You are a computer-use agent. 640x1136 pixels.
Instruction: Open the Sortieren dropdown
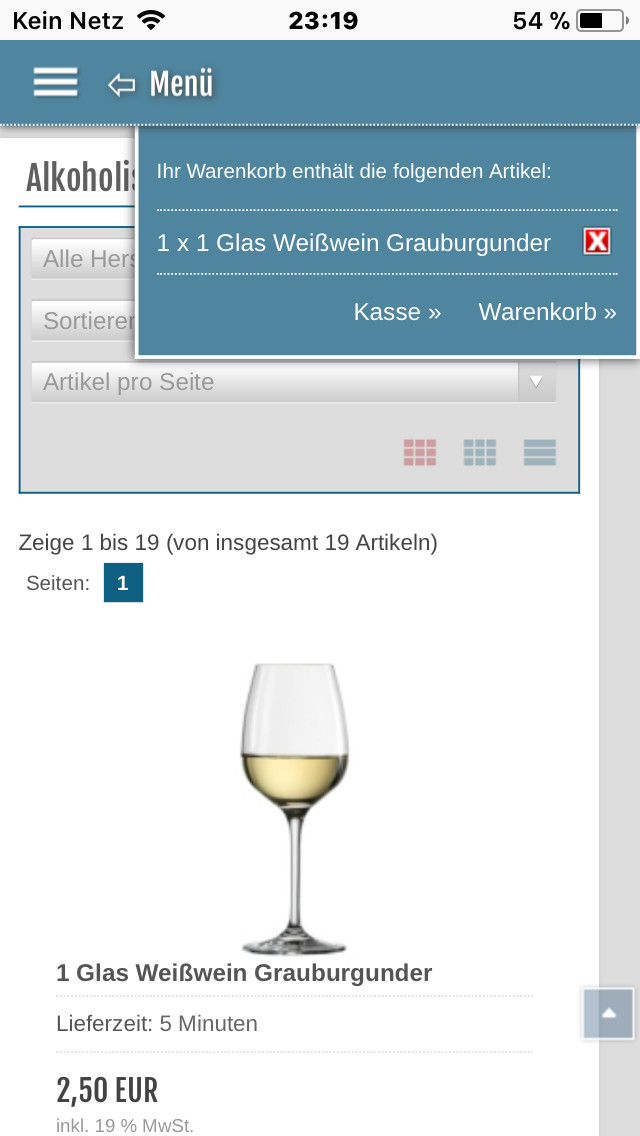[x=83, y=320]
